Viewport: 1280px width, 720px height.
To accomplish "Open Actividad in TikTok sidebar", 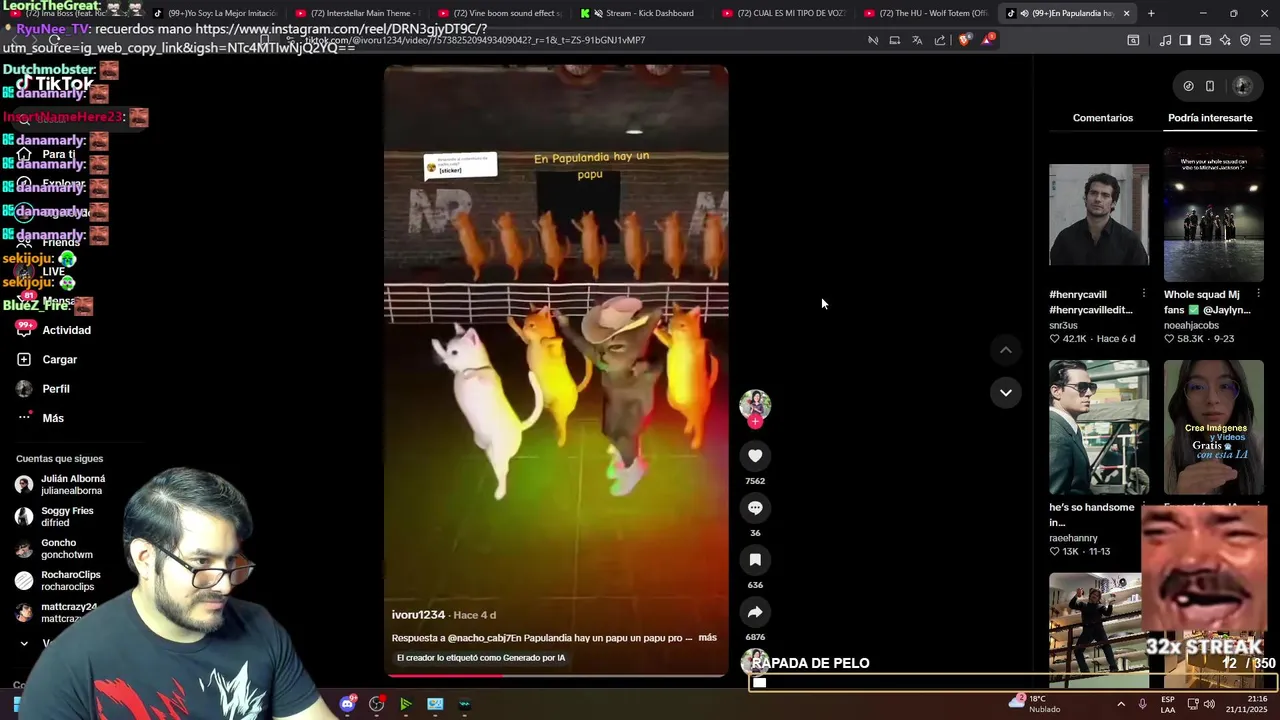I will pos(54,330).
